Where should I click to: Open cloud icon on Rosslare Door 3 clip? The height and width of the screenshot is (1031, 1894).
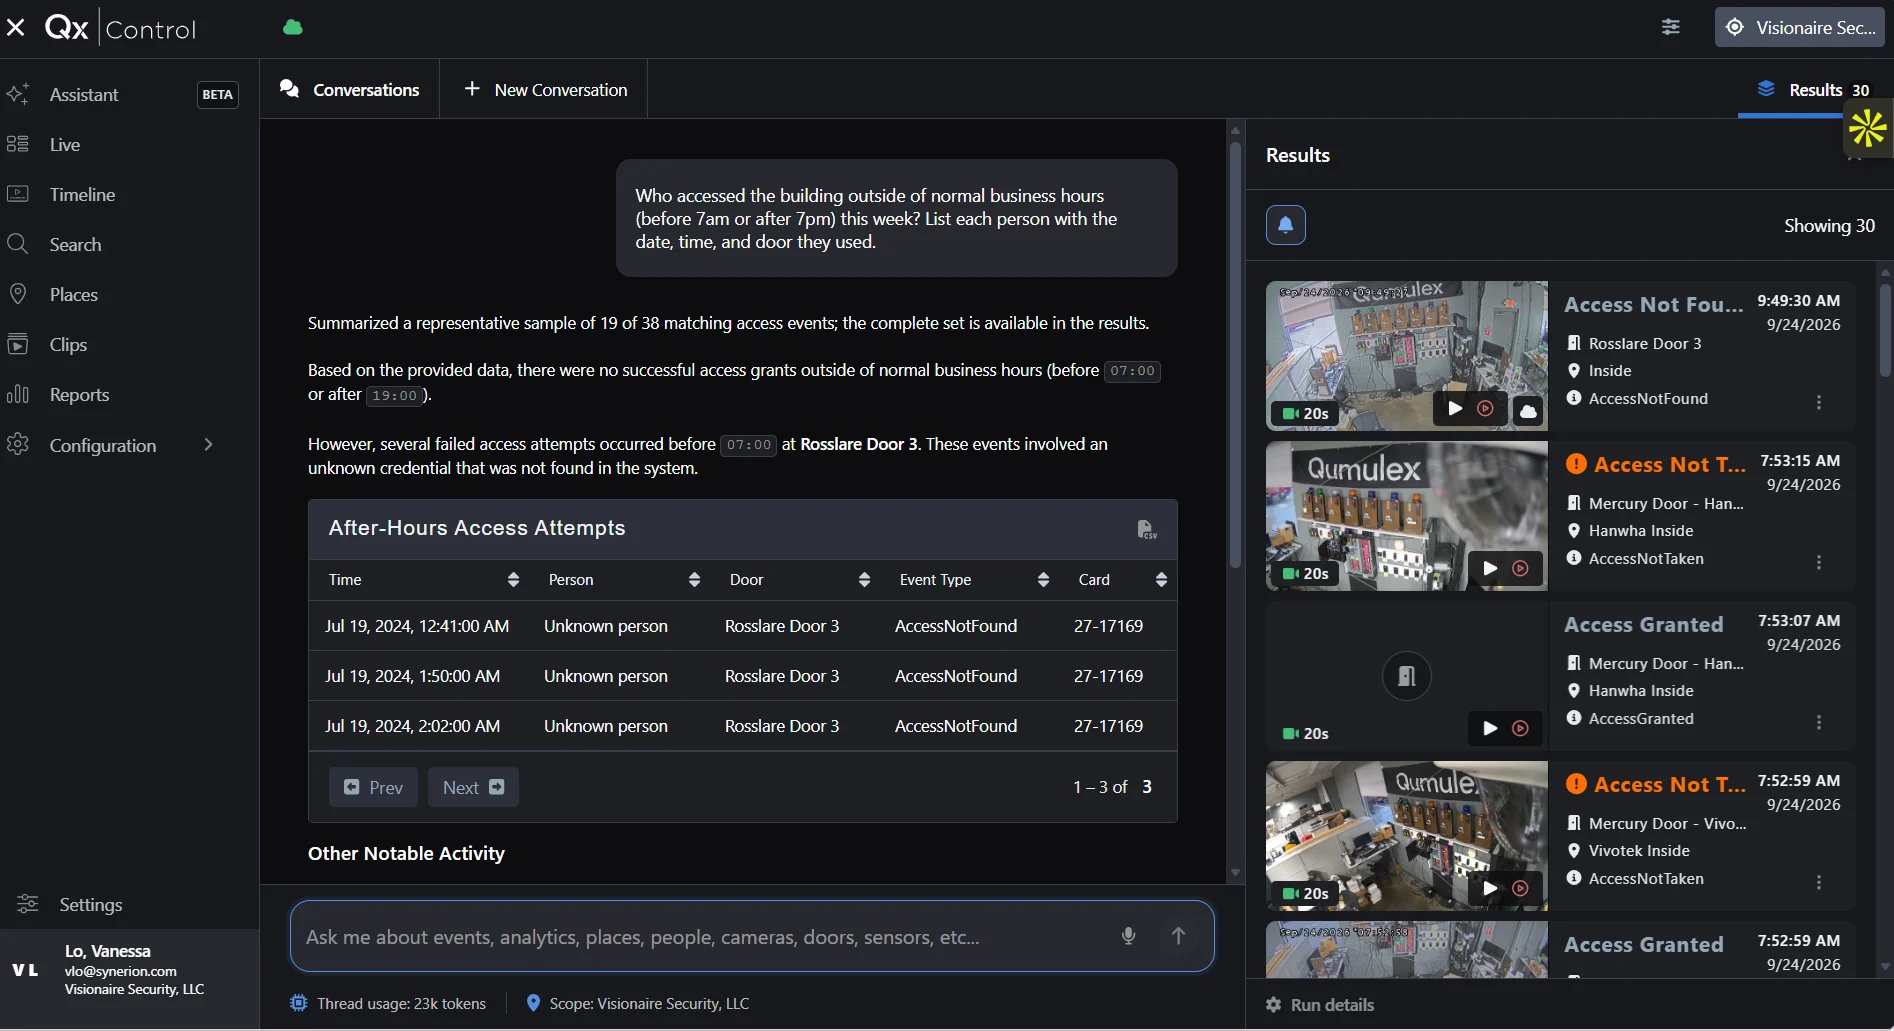point(1528,410)
